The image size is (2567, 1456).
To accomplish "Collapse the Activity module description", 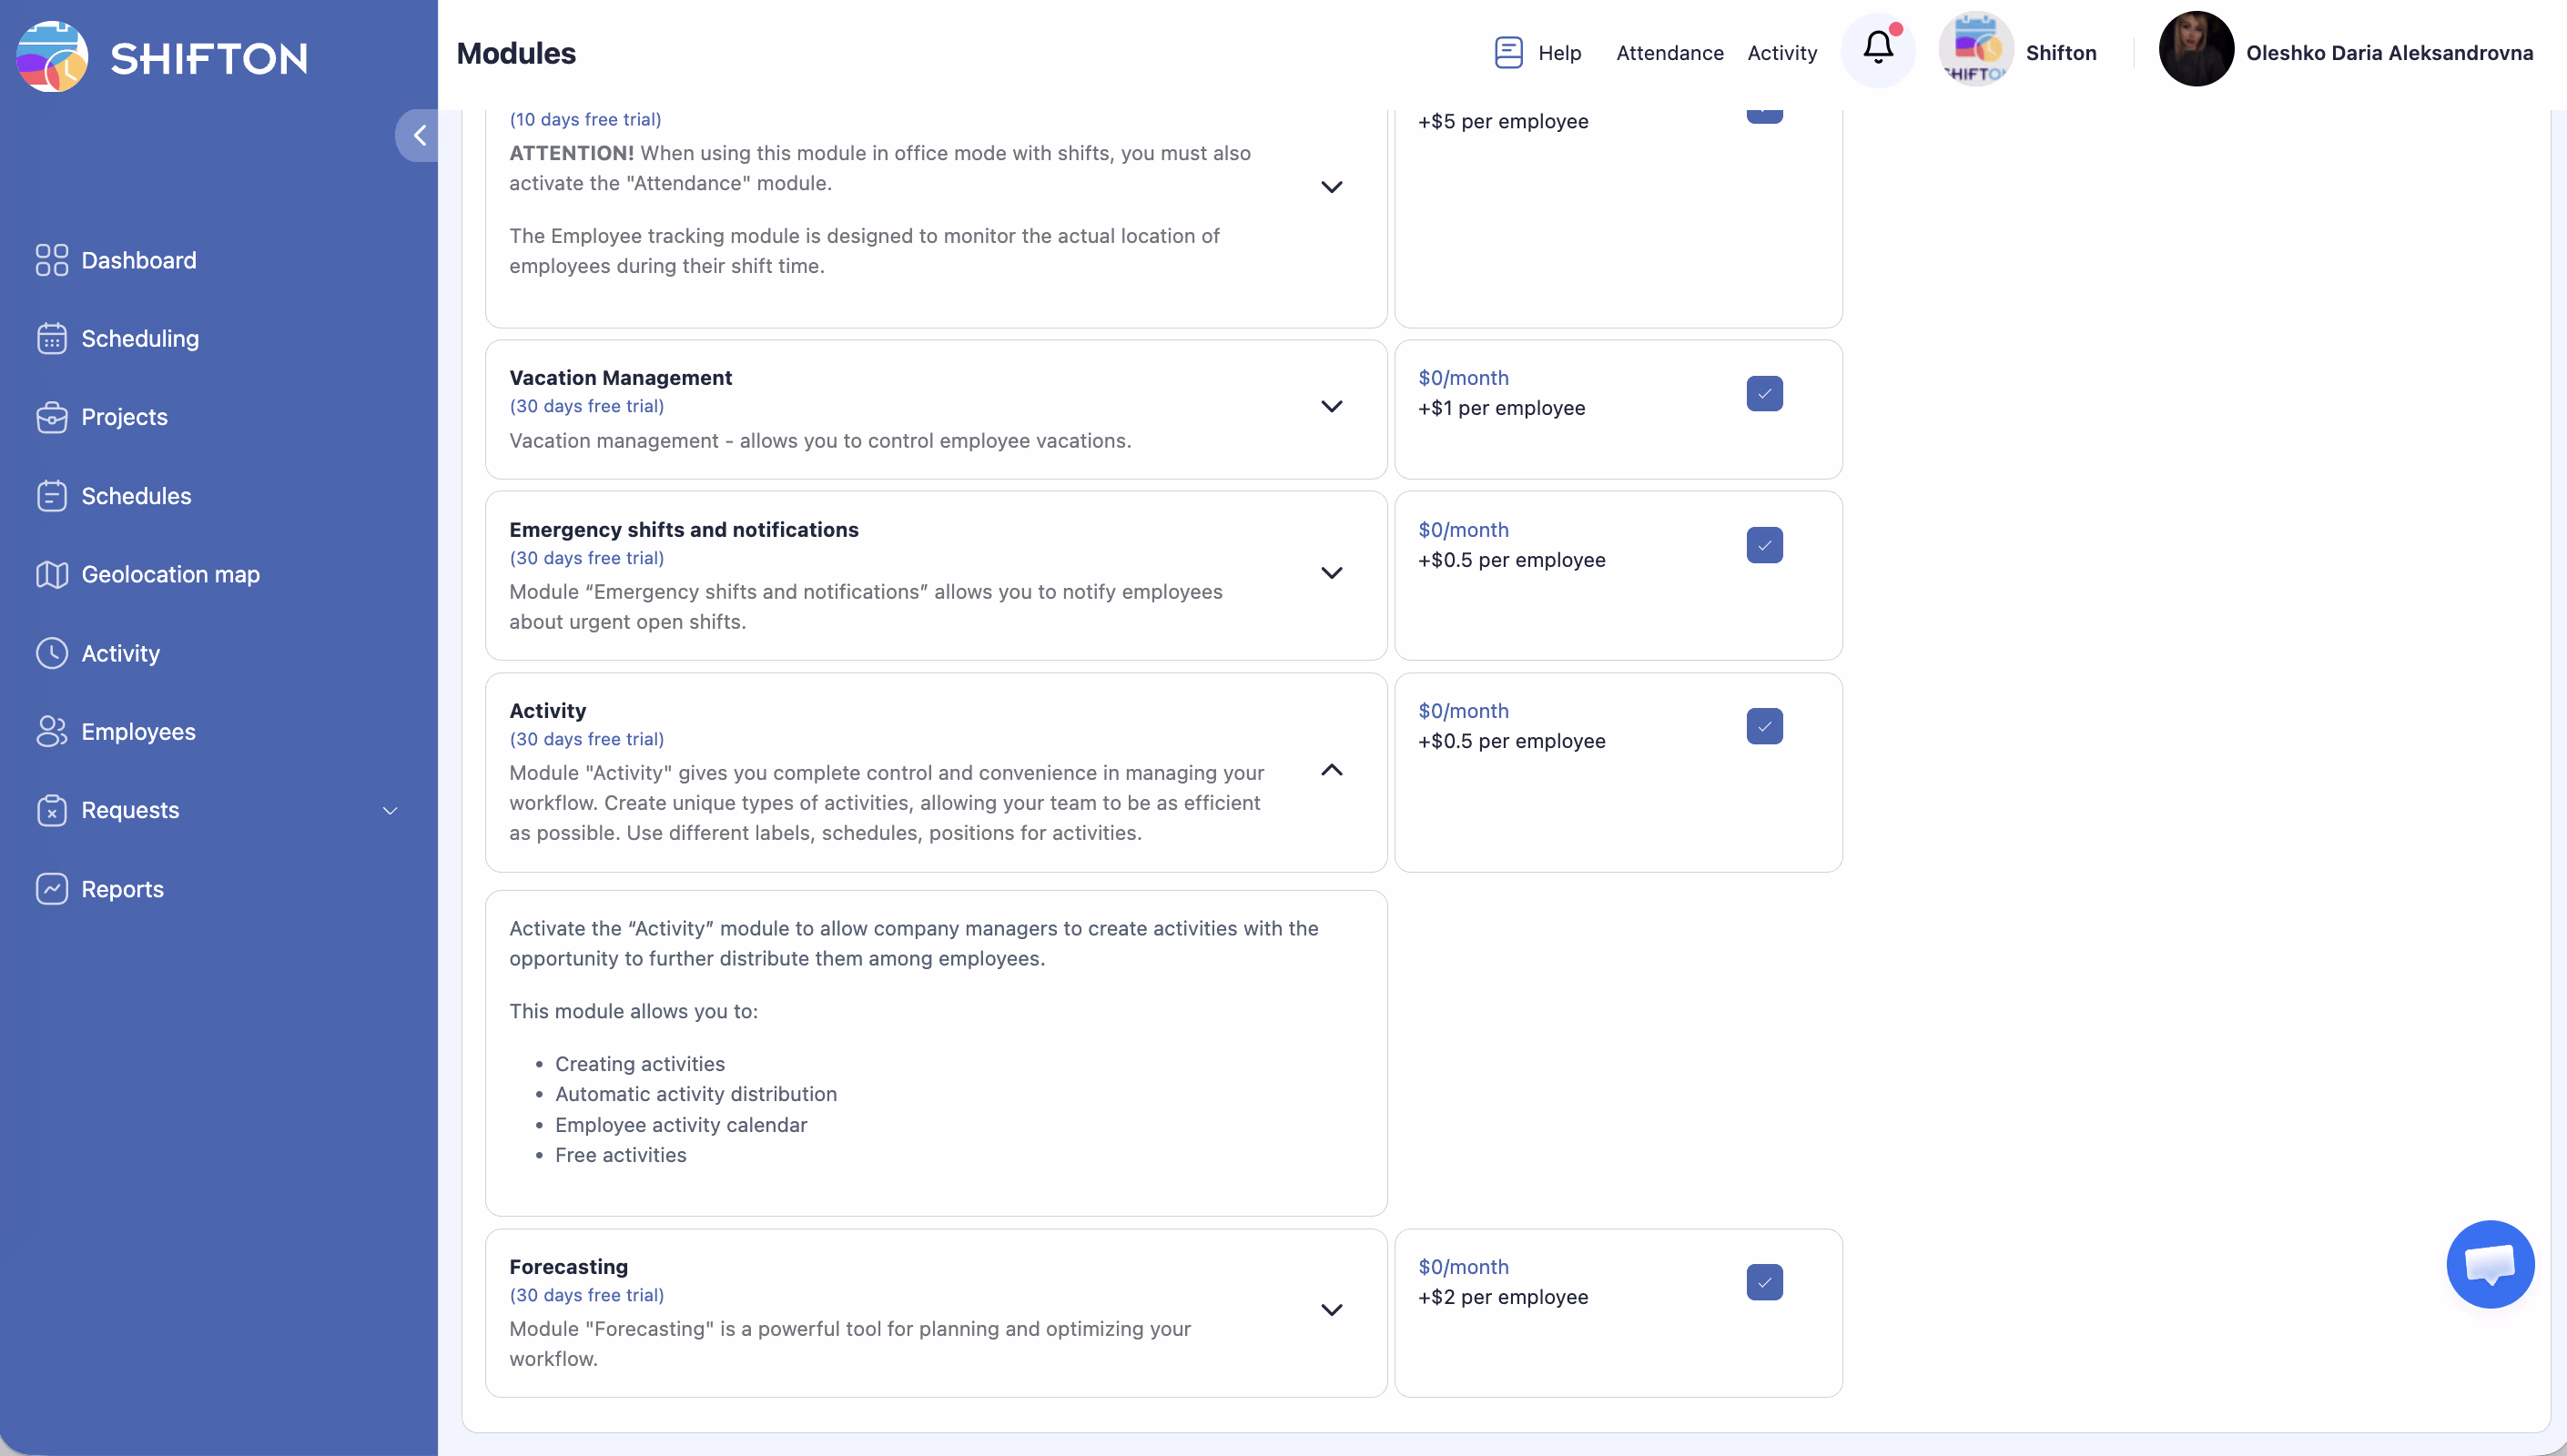I will pyautogui.click(x=1331, y=770).
